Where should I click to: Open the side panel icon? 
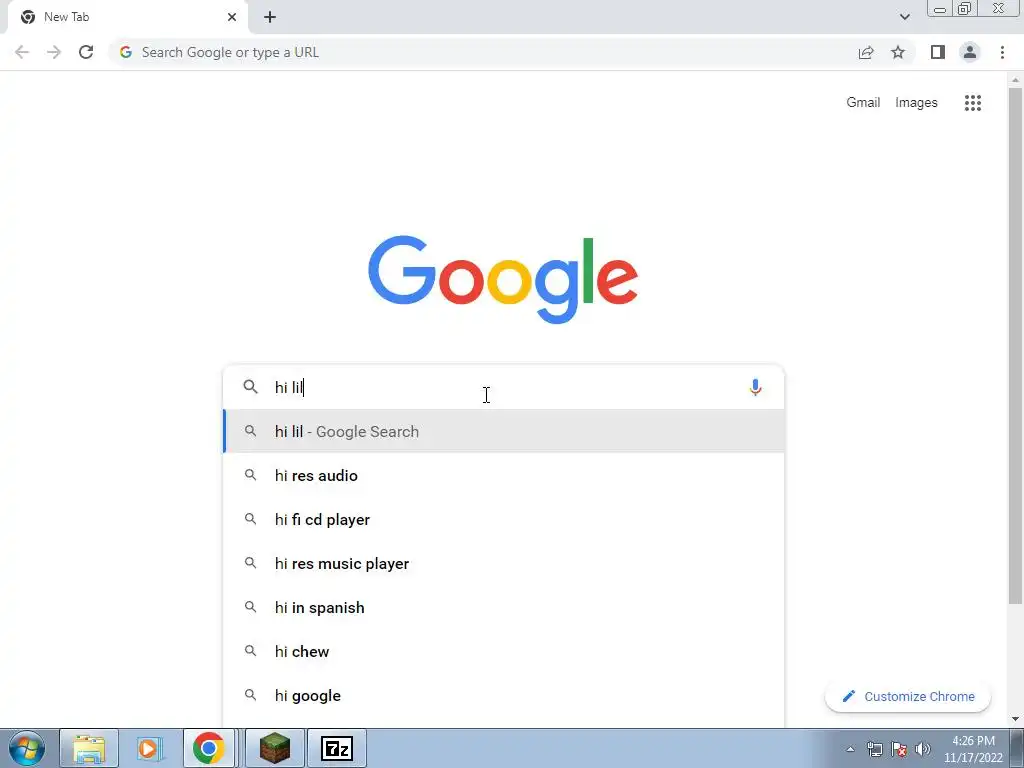coord(938,52)
